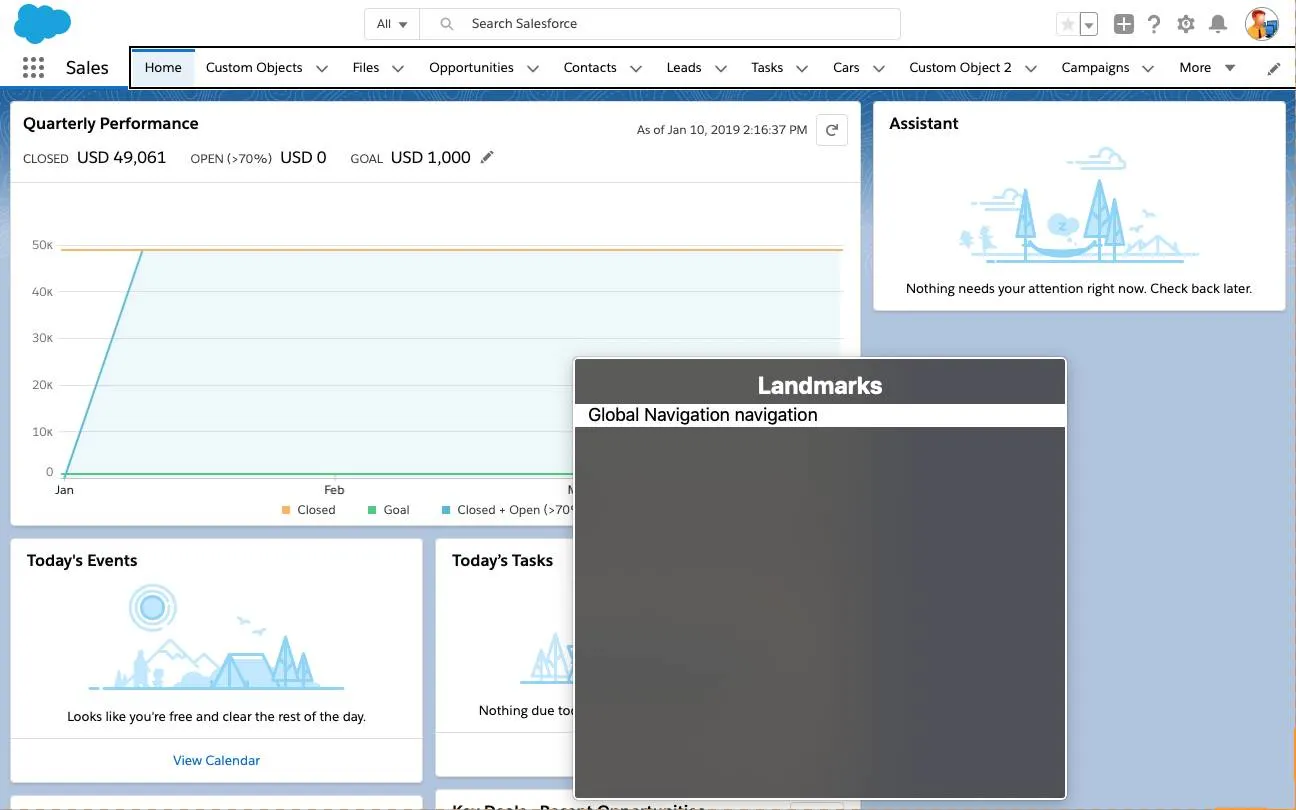This screenshot has width=1296, height=810.
Task: Click the Salesforce cloud logo
Action: (x=42, y=24)
